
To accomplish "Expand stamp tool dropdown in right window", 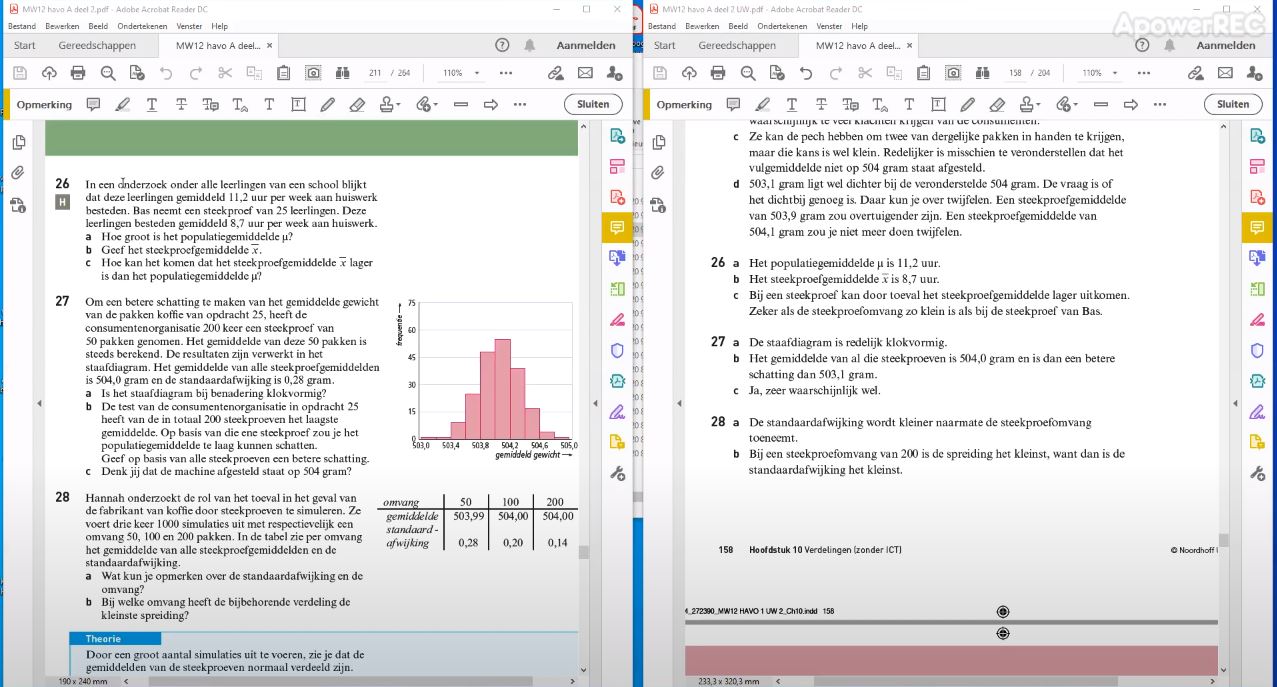I will pos(1037,104).
